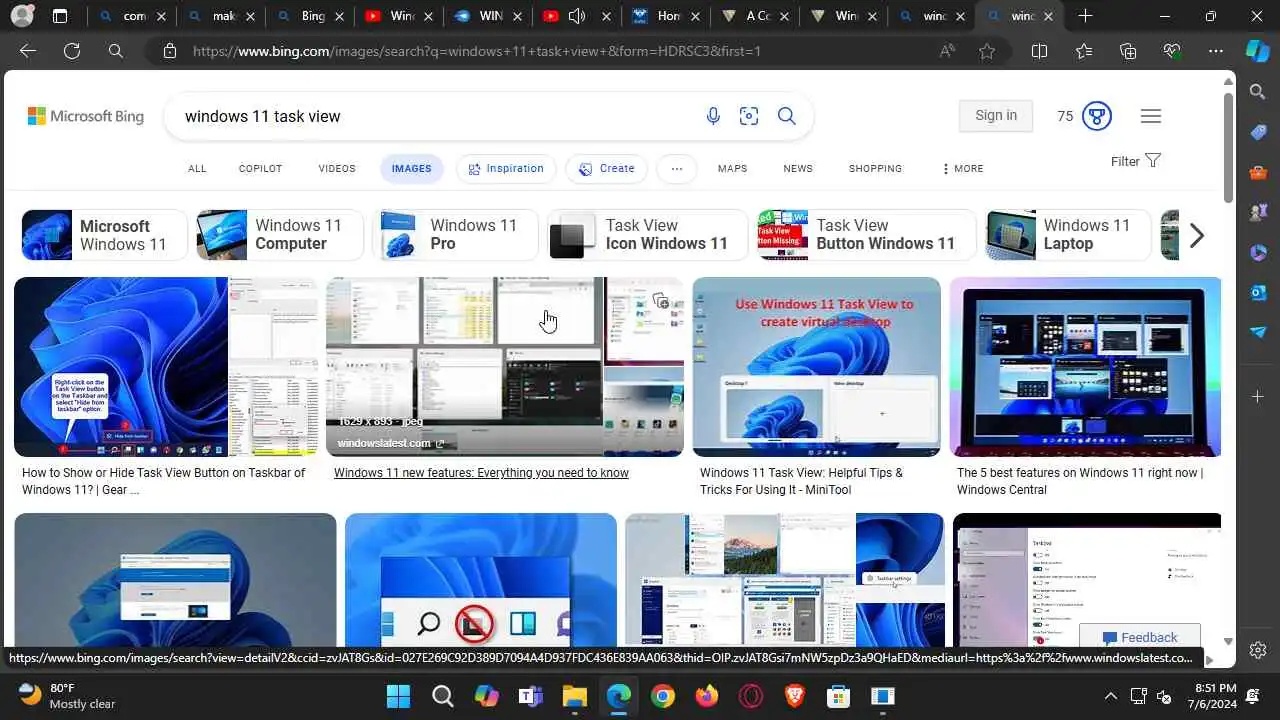Viewport: 1280px width, 720px height.
Task: Show hidden system tray icons chevron
Action: (1110, 696)
